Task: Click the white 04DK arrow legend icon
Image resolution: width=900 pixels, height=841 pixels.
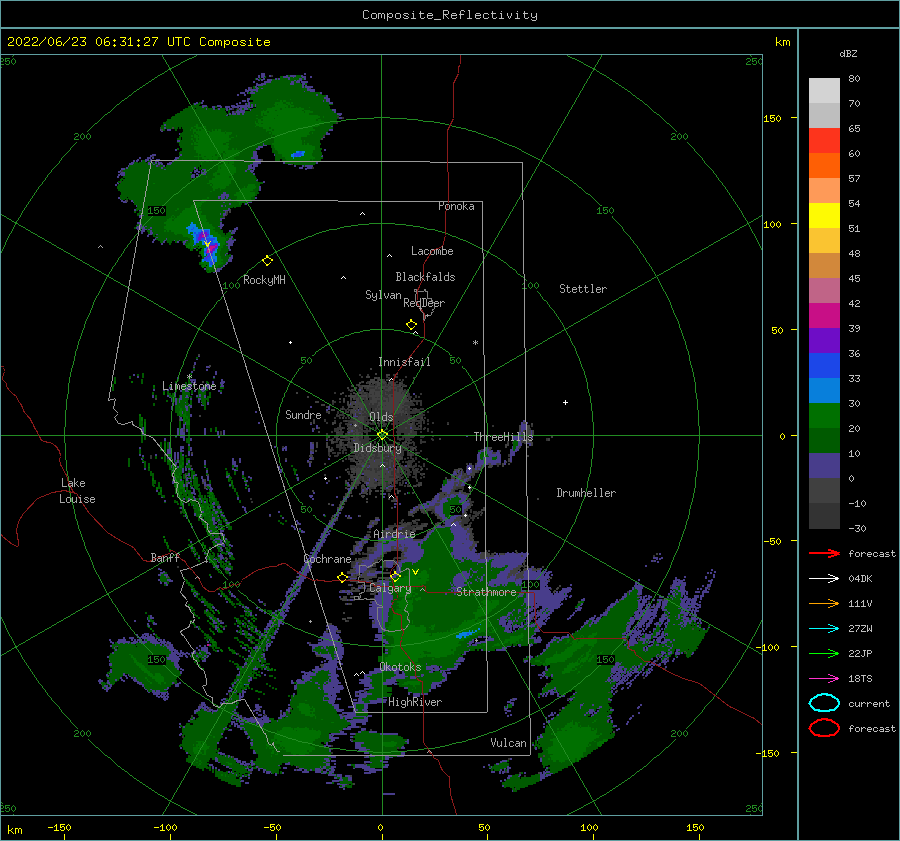Action: [x=824, y=578]
